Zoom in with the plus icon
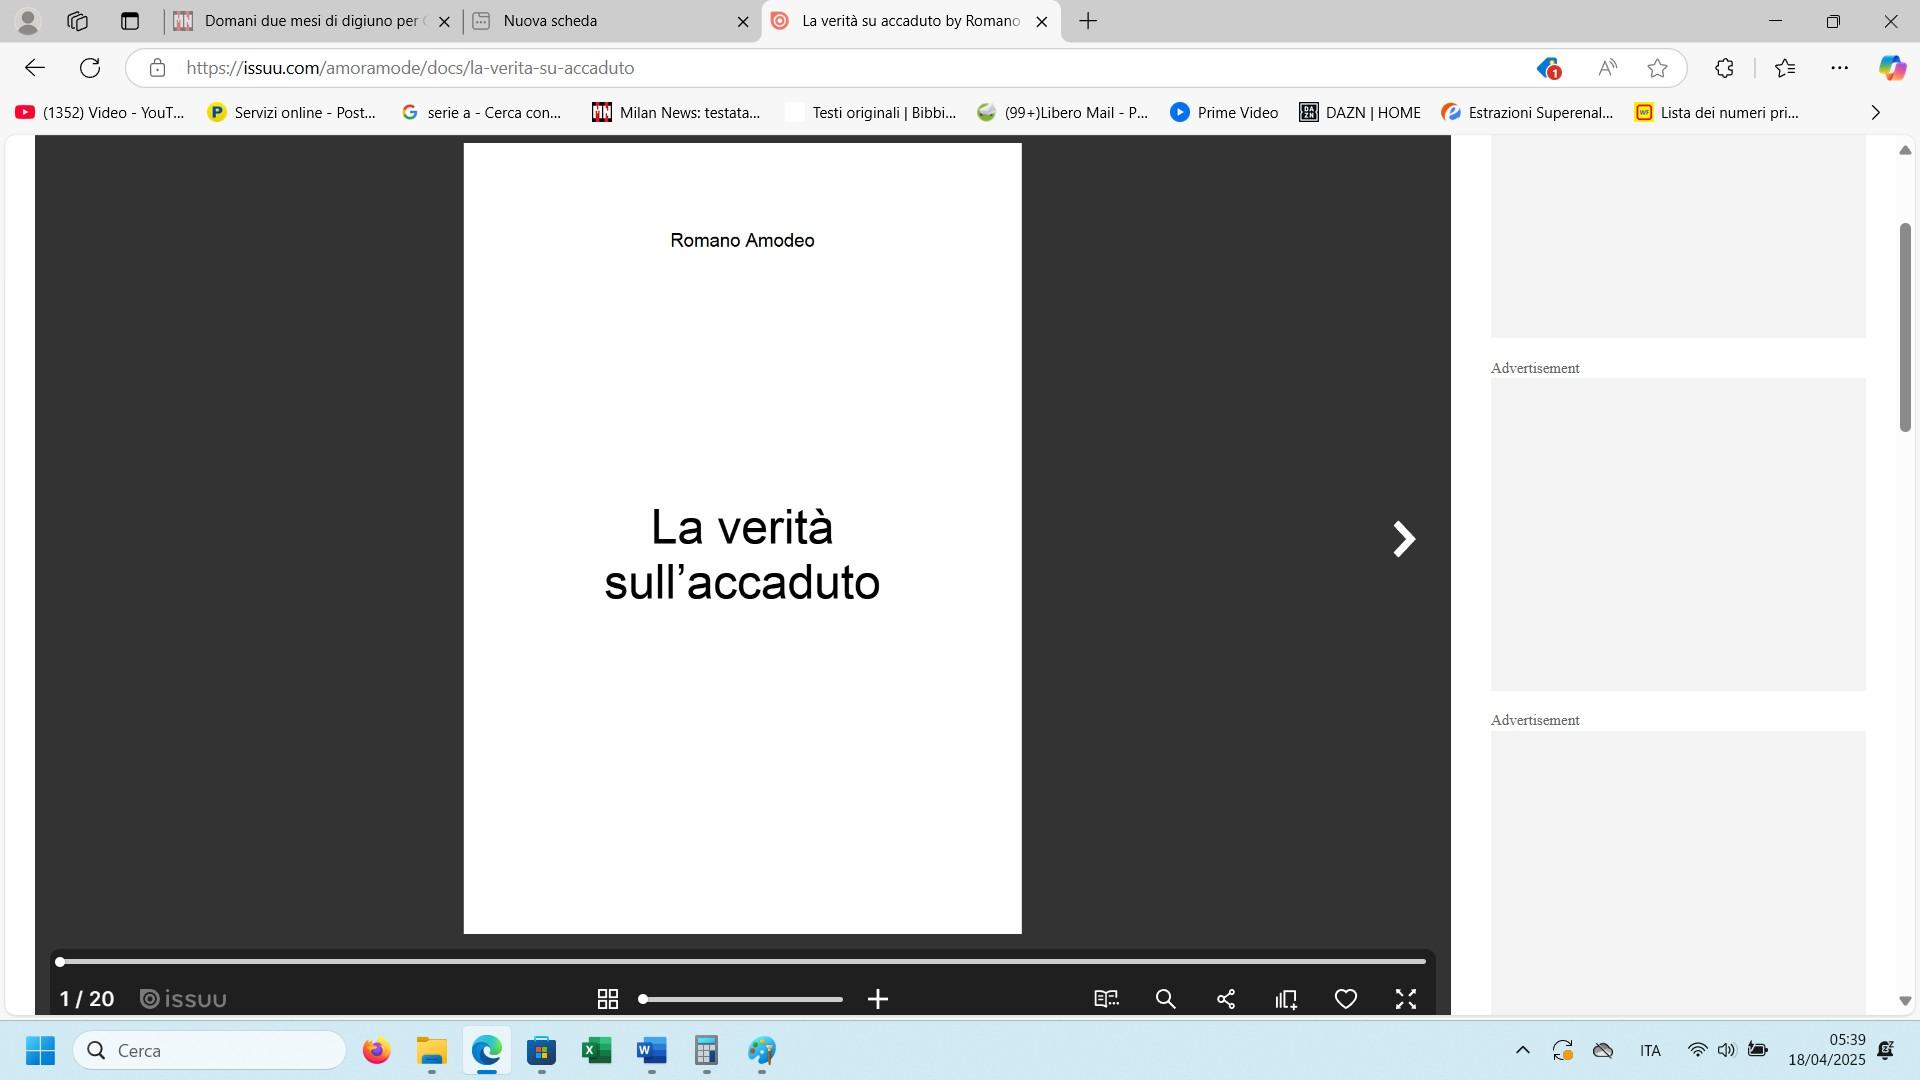Screen dimensions: 1920x1080 878,999
